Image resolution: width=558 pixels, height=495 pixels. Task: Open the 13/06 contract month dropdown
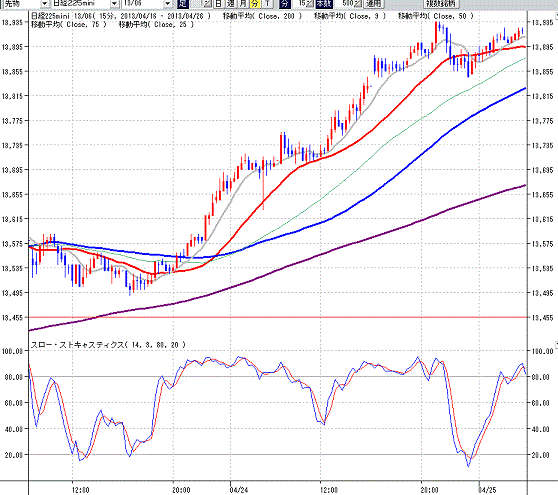pyautogui.click(x=168, y=4)
